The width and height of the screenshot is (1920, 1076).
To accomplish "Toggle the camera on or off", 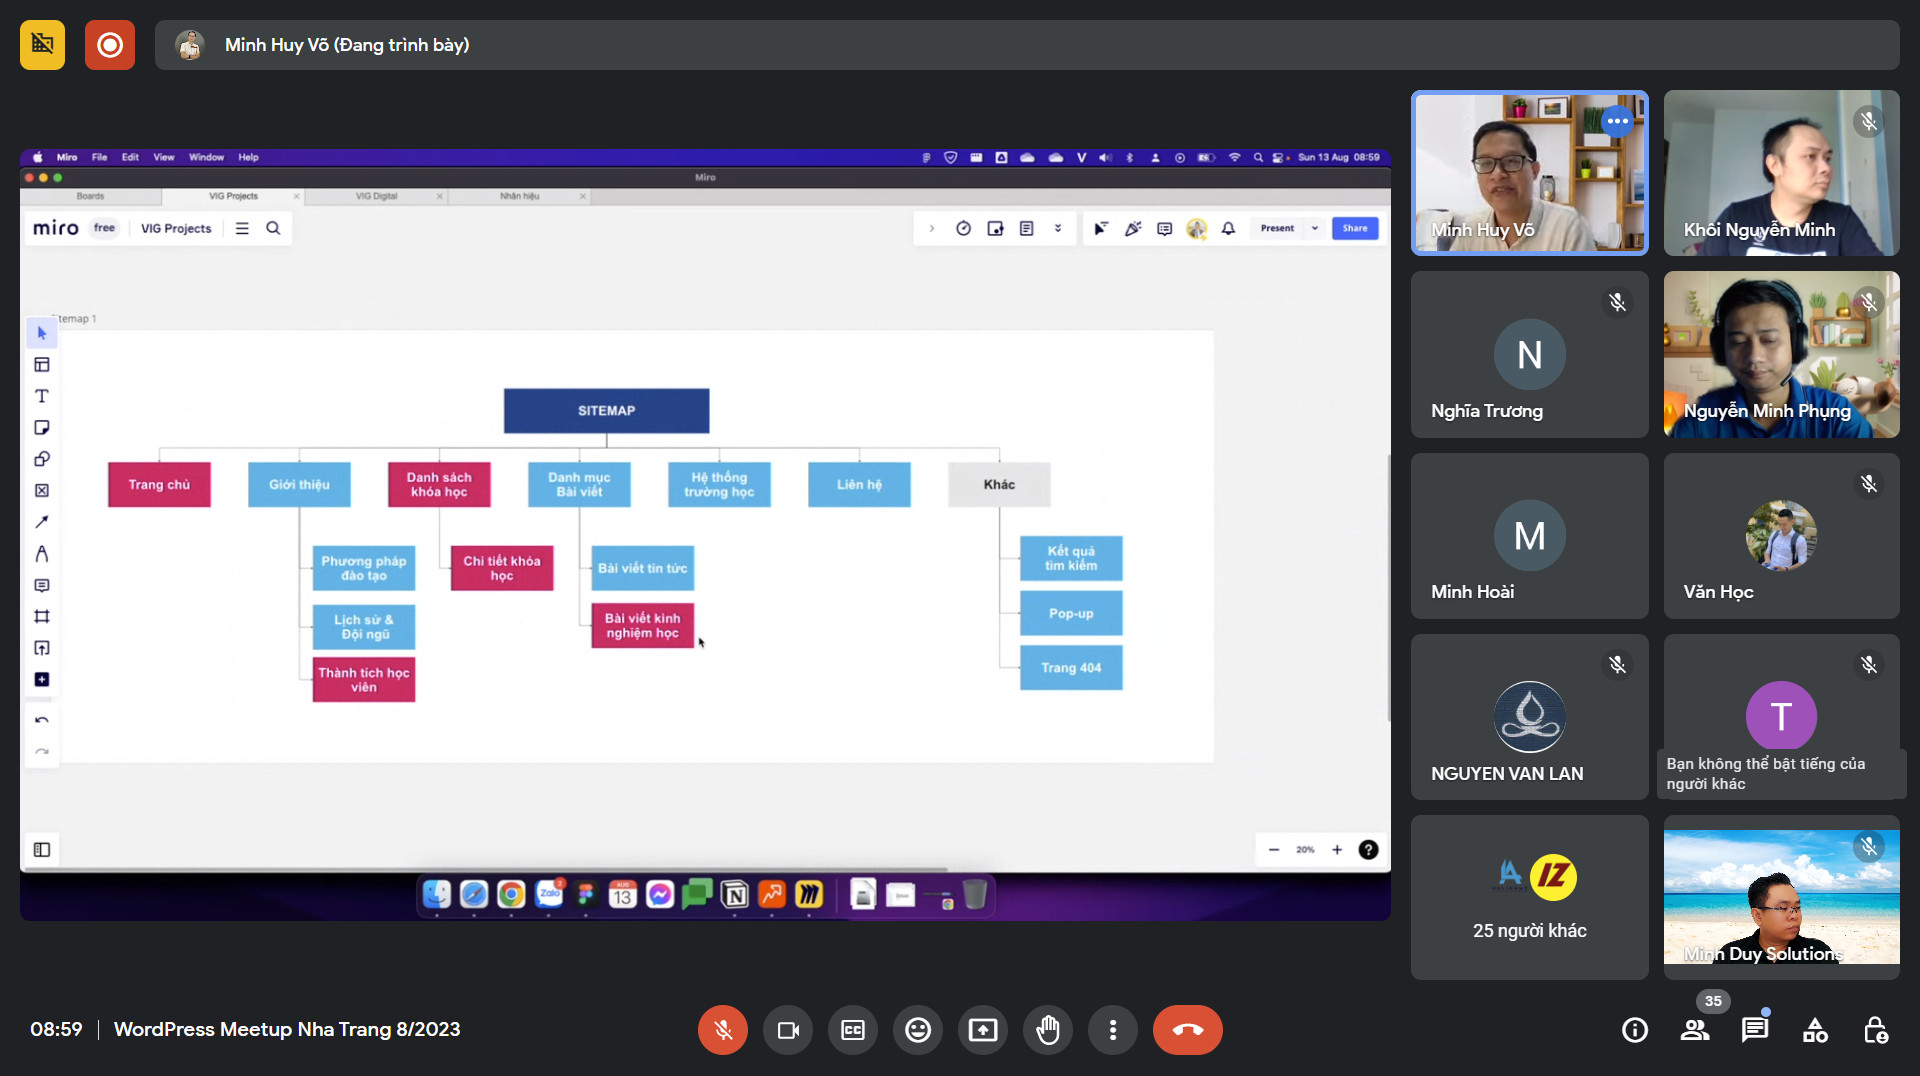I will point(788,1030).
